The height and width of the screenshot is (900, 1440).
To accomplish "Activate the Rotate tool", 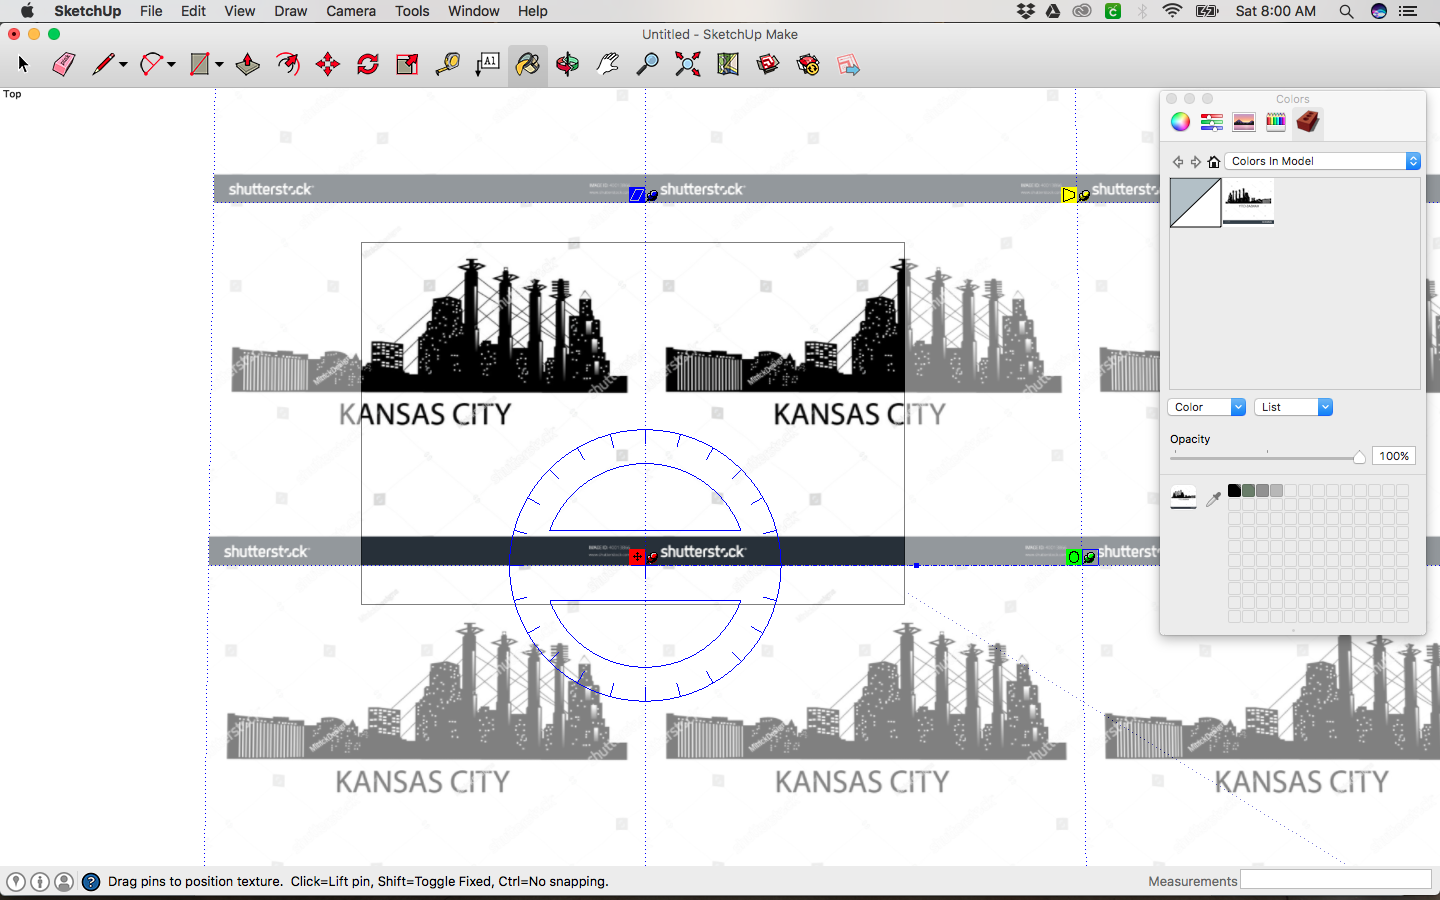I will coord(368,65).
